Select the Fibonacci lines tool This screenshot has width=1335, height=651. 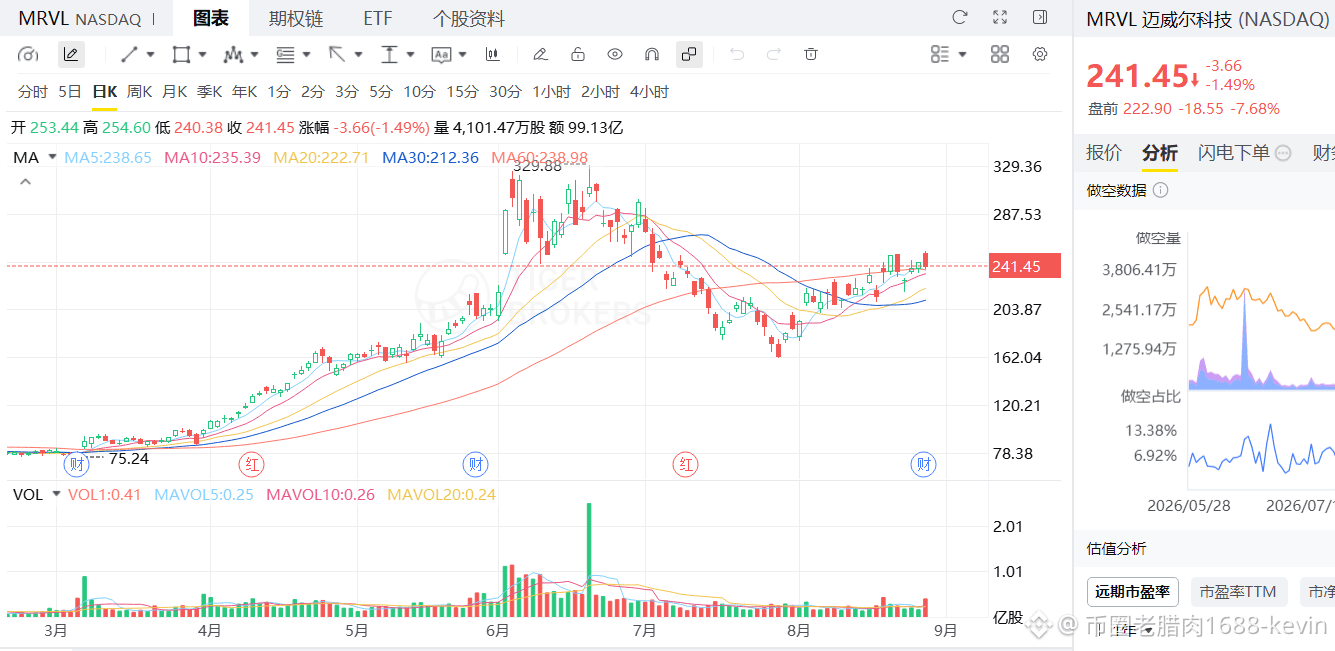pyautogui.click(x=285, y=54)
